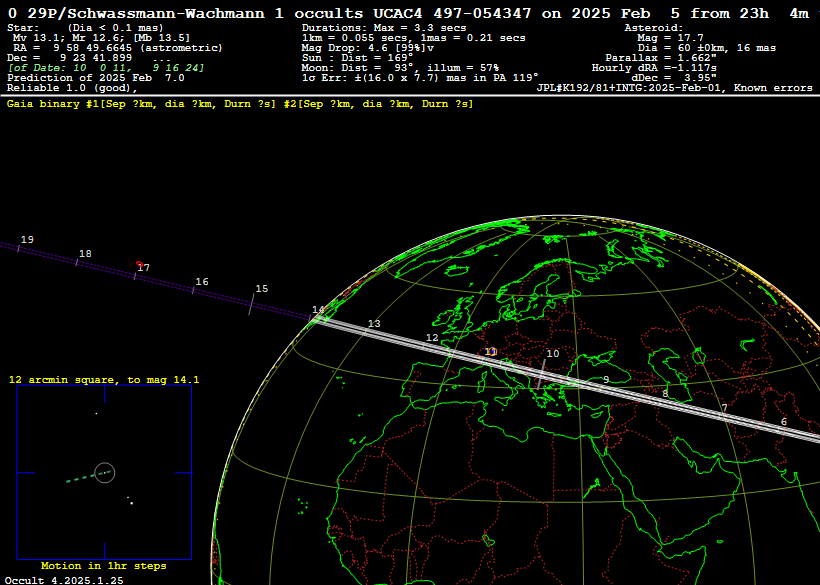The image size is (820, 585).
Task: Select minute marker 19 on the path
Action: click(x=27, y=239)
